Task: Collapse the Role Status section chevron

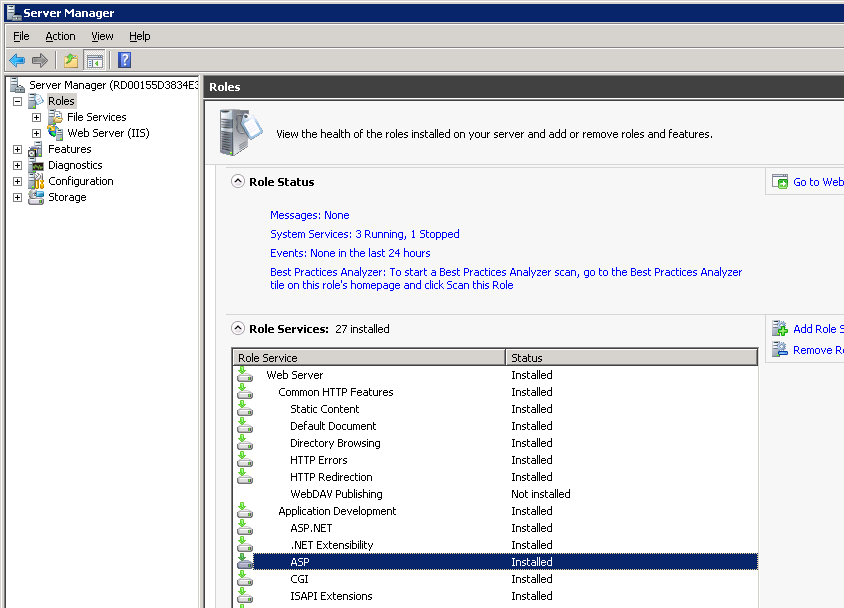Action: pos(238,182)
